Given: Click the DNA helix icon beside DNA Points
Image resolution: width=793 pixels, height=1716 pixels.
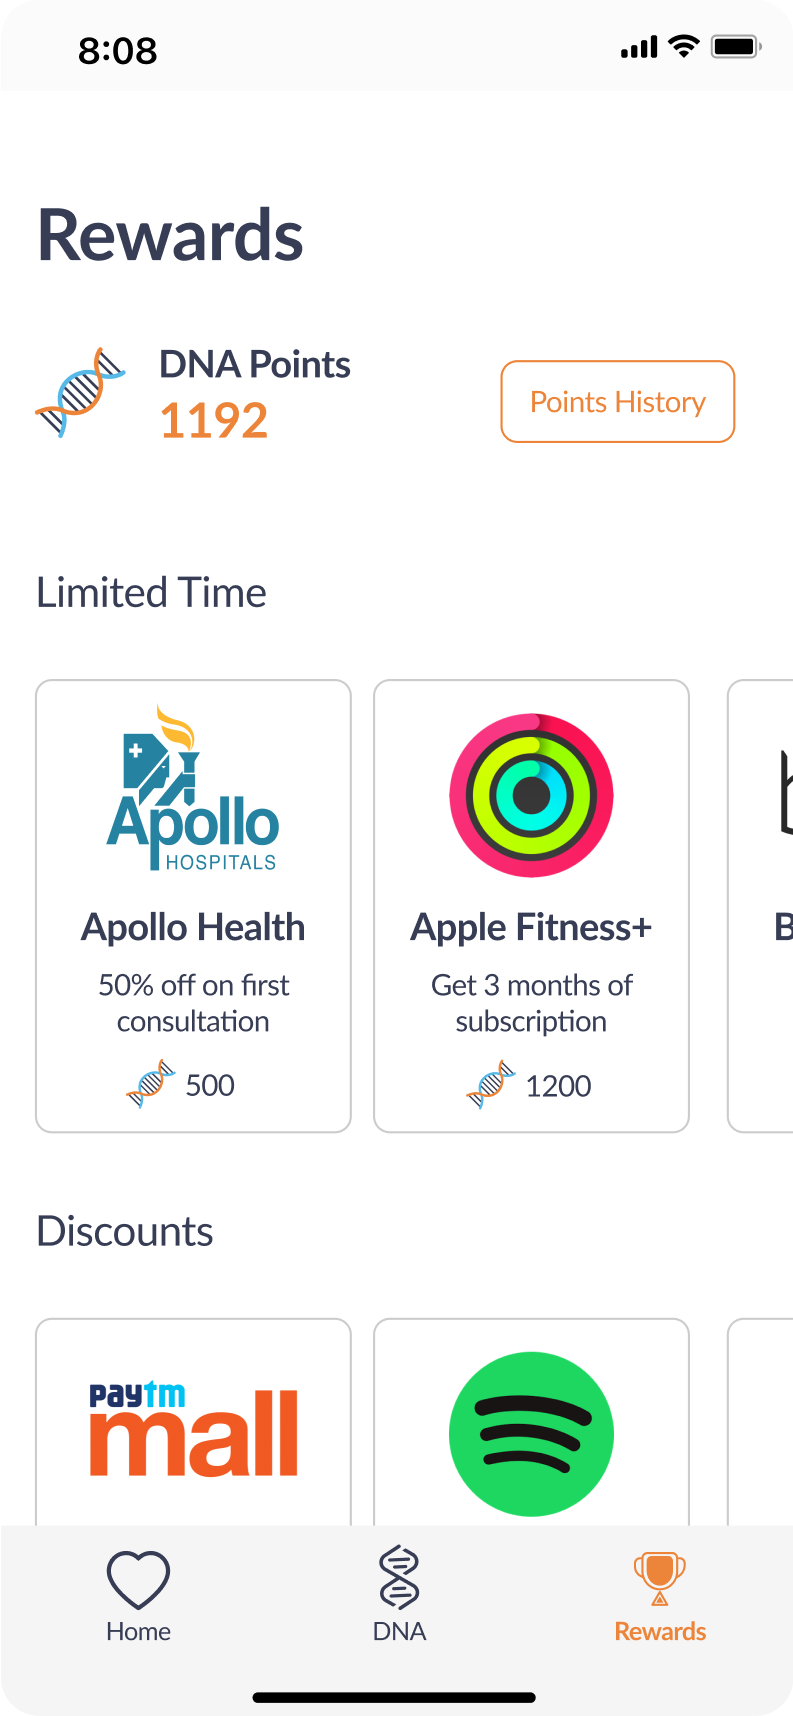Looking at the screenshot, I should [80, 392].
